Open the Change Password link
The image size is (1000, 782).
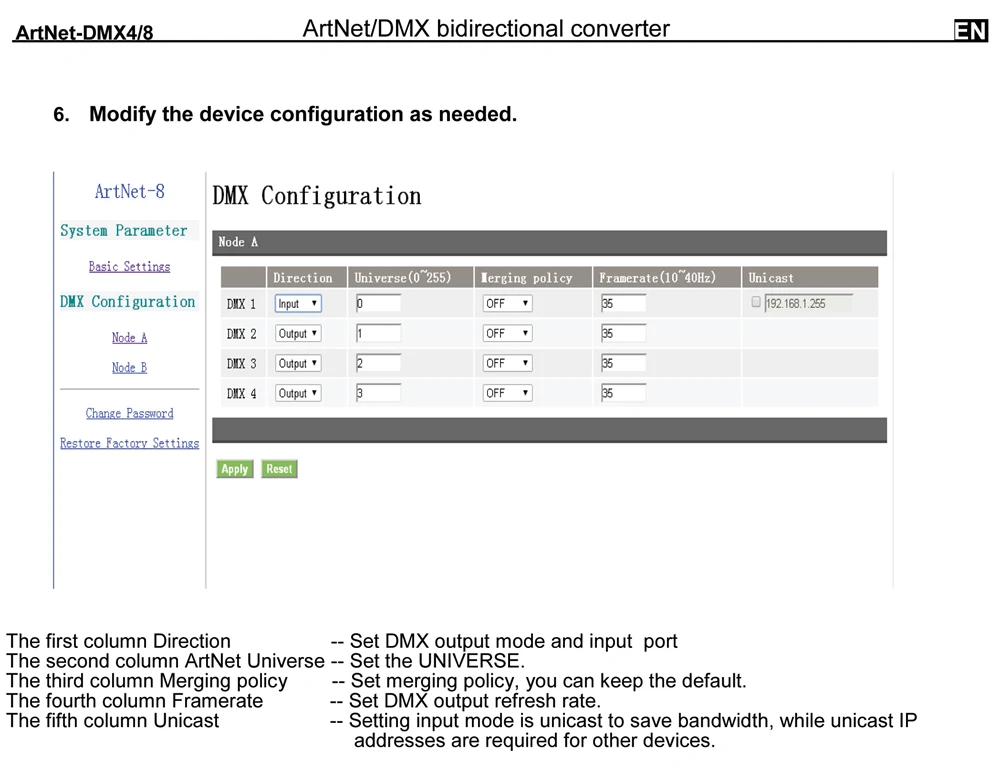[129, 413]
